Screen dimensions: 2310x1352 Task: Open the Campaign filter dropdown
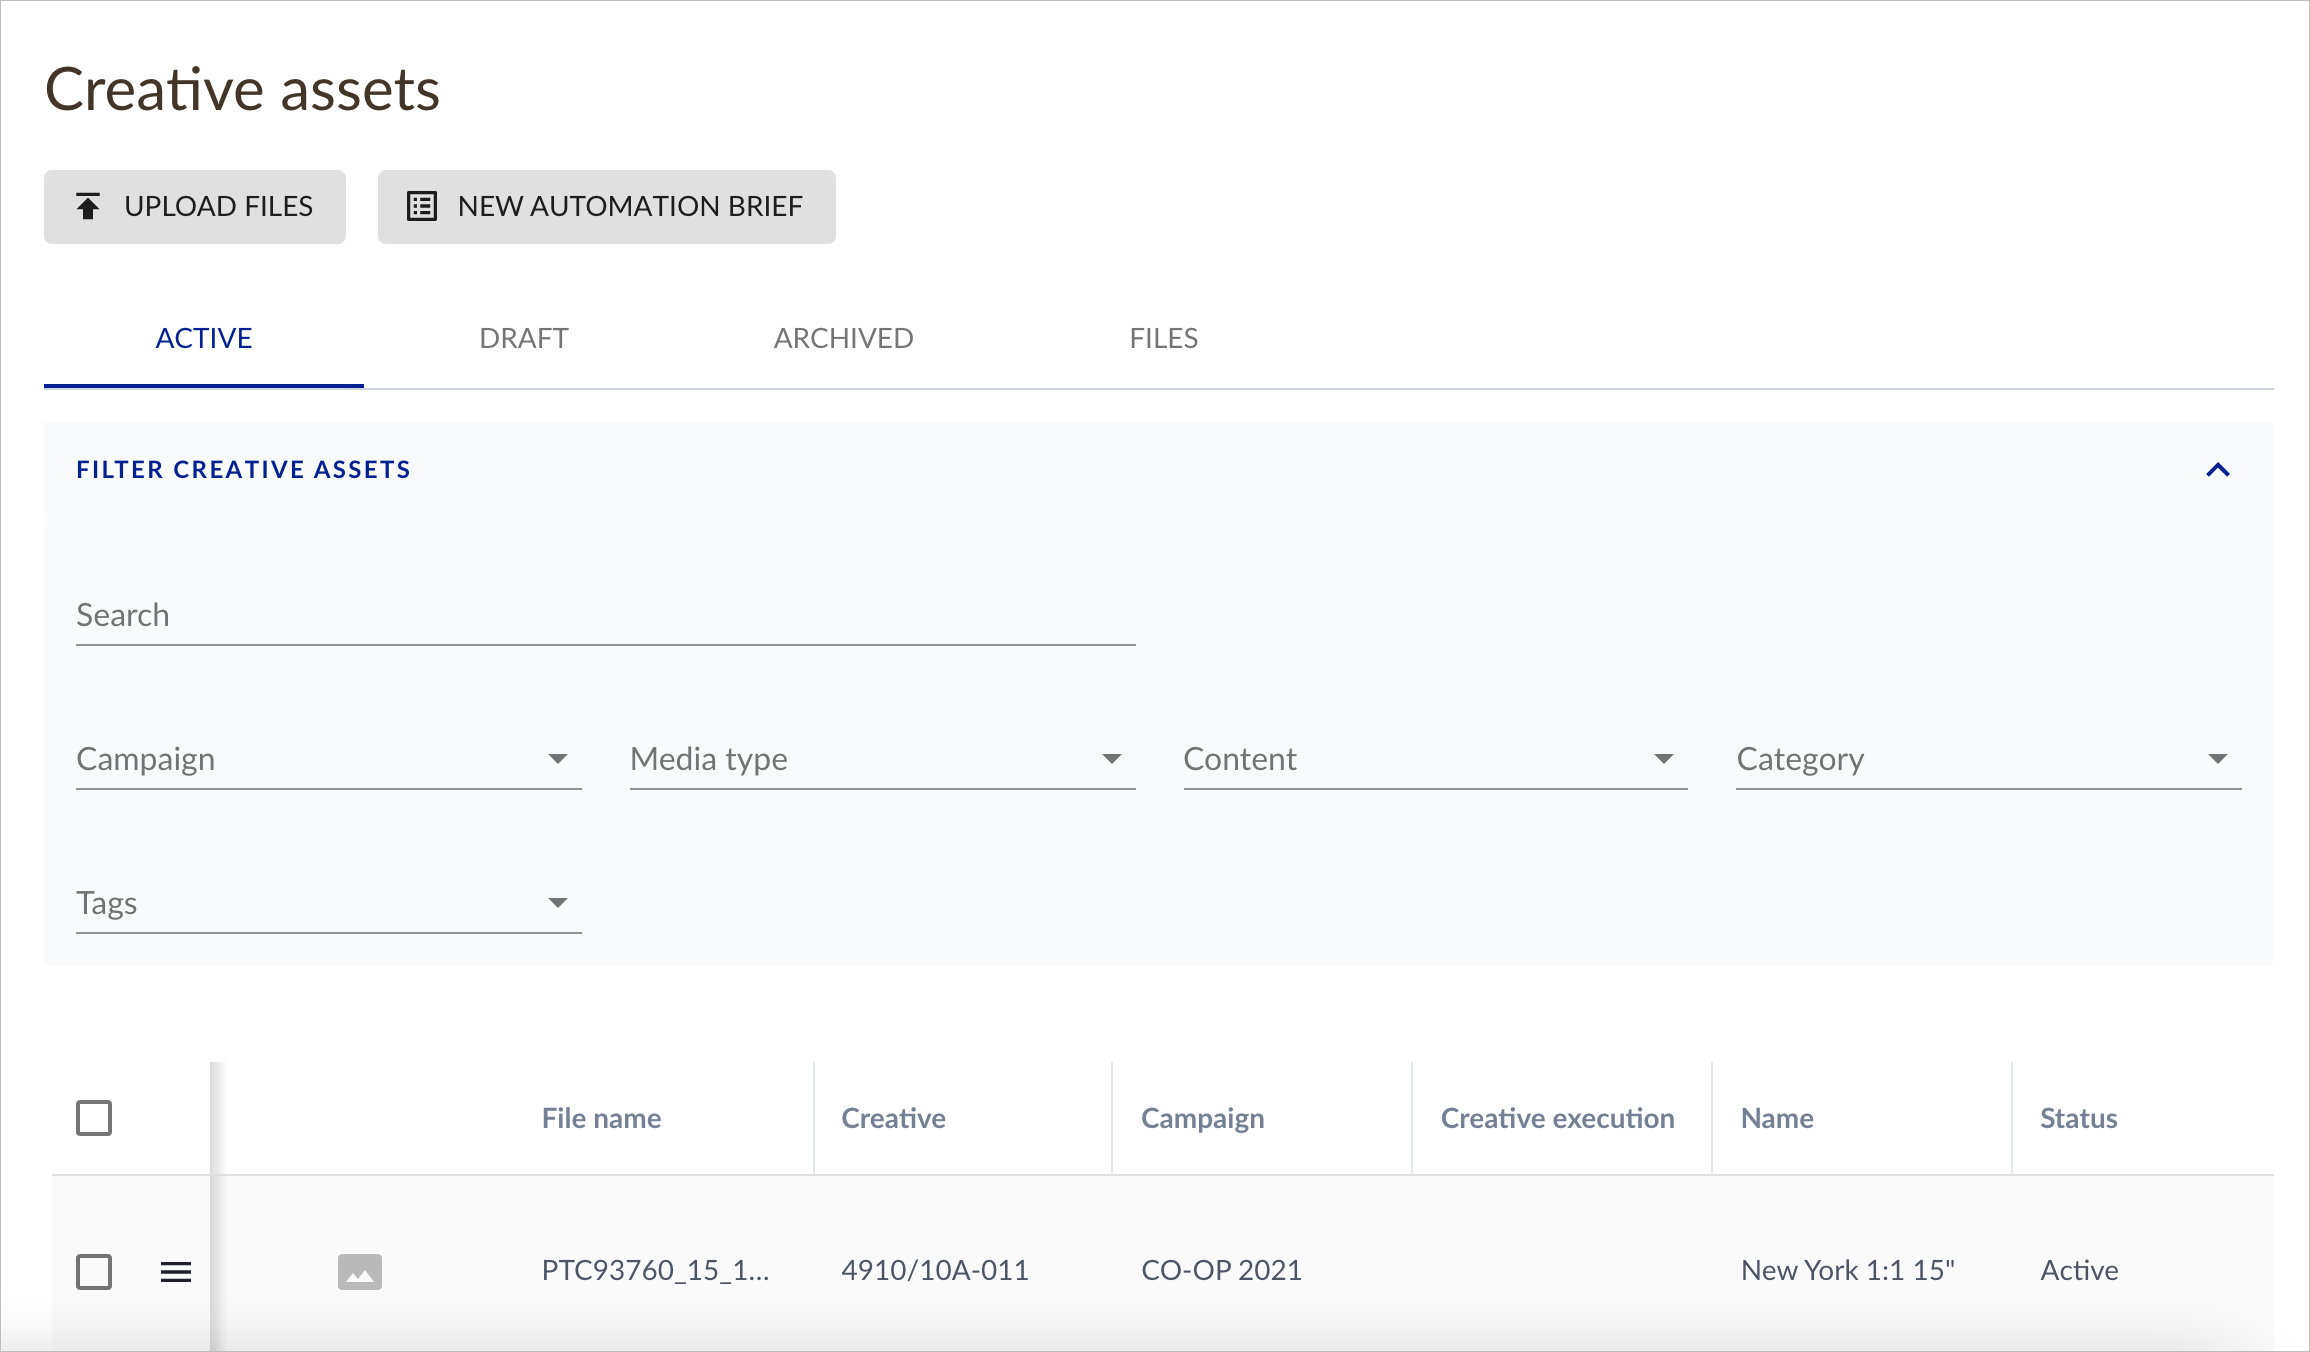pyautogui.click(x=329, y=760)
